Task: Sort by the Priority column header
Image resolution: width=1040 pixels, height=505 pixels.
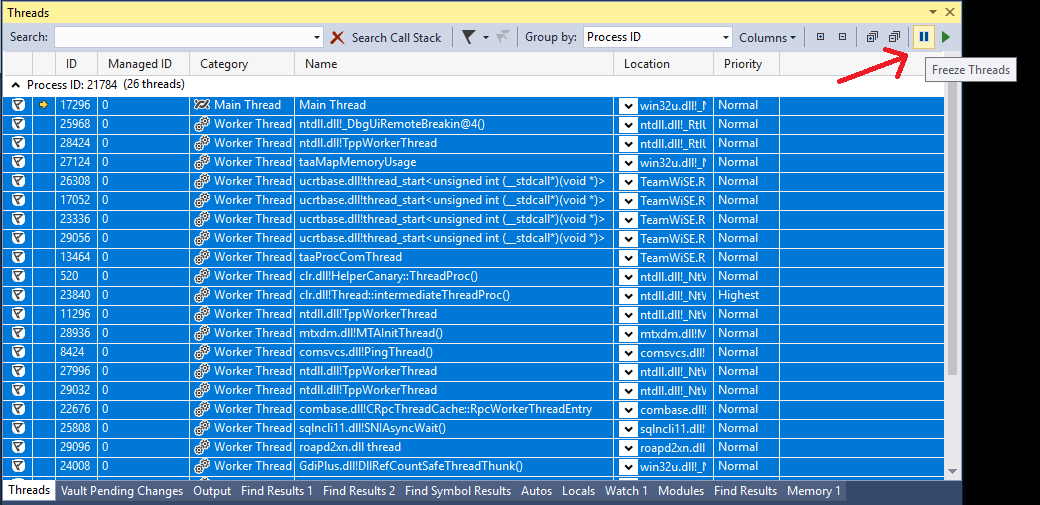Action: pyautogui.click(x=742, y=64)
